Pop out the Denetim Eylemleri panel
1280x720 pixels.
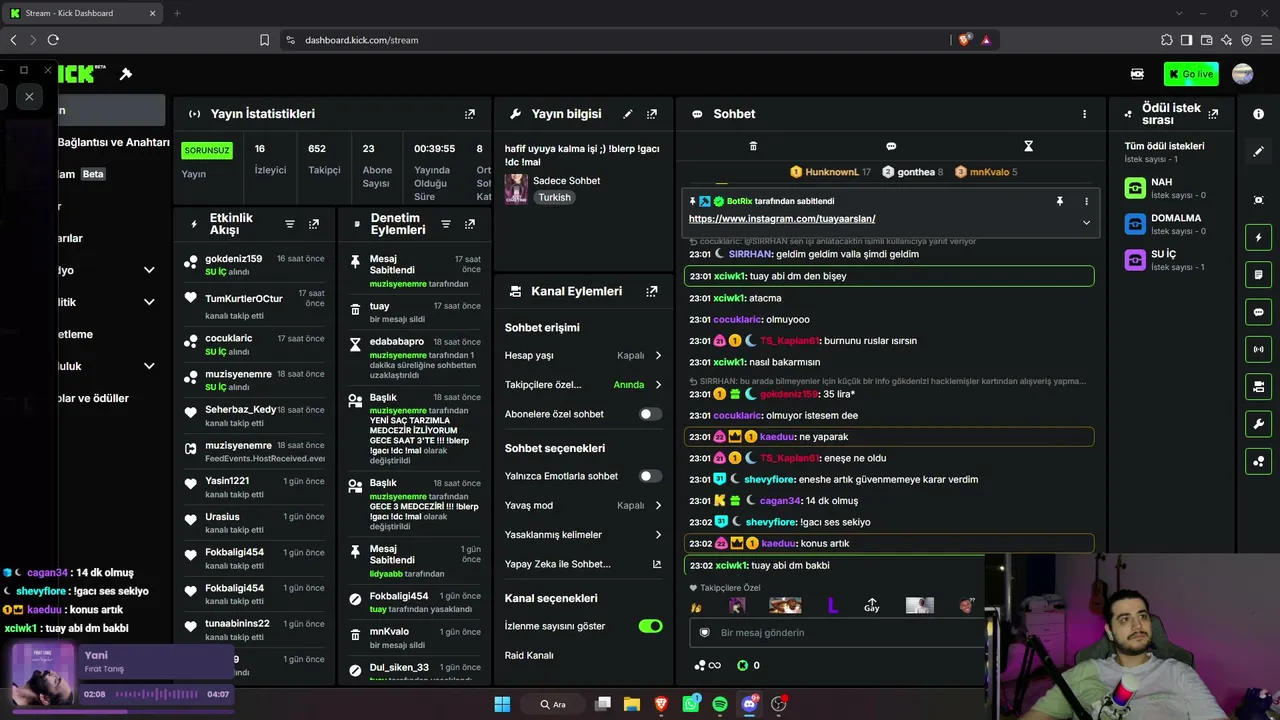click(470, 224)
